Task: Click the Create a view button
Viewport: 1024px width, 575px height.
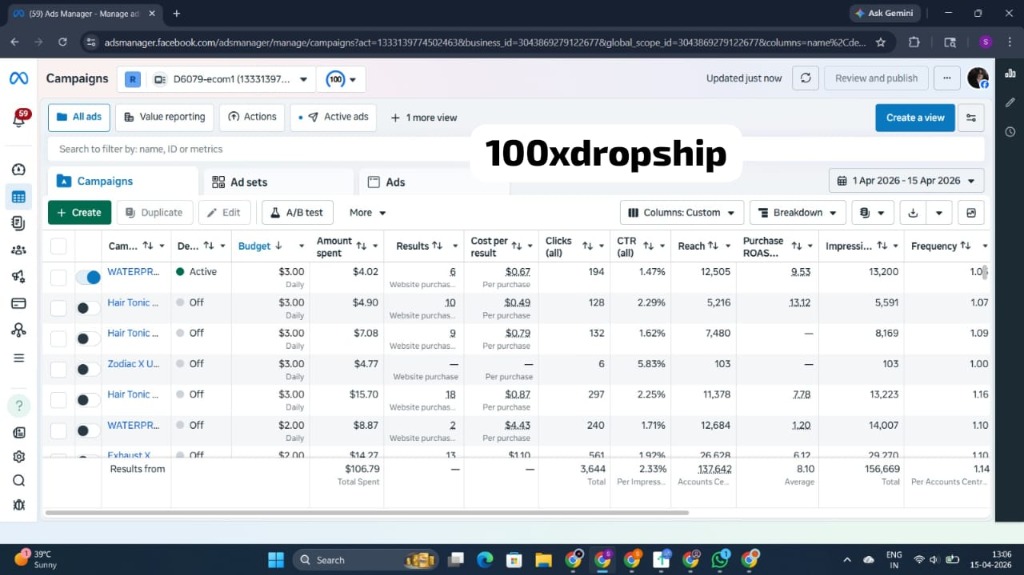Action: point(915,118)
